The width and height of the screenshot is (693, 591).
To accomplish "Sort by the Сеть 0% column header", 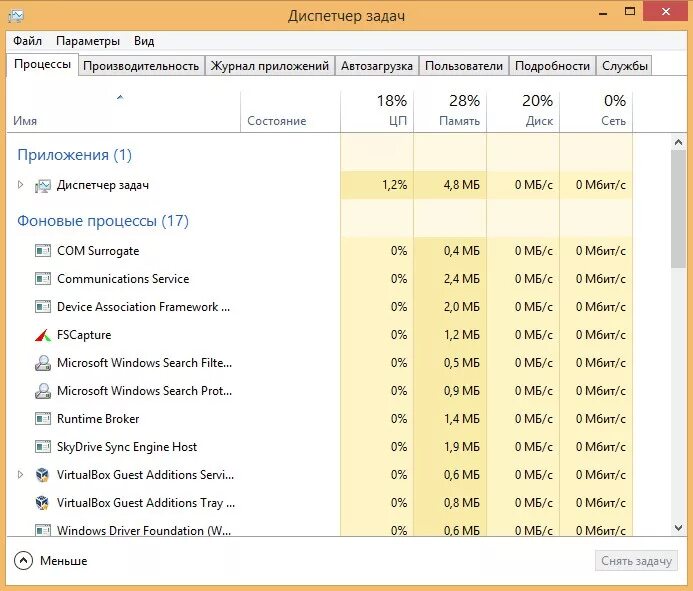I will 596,111.
